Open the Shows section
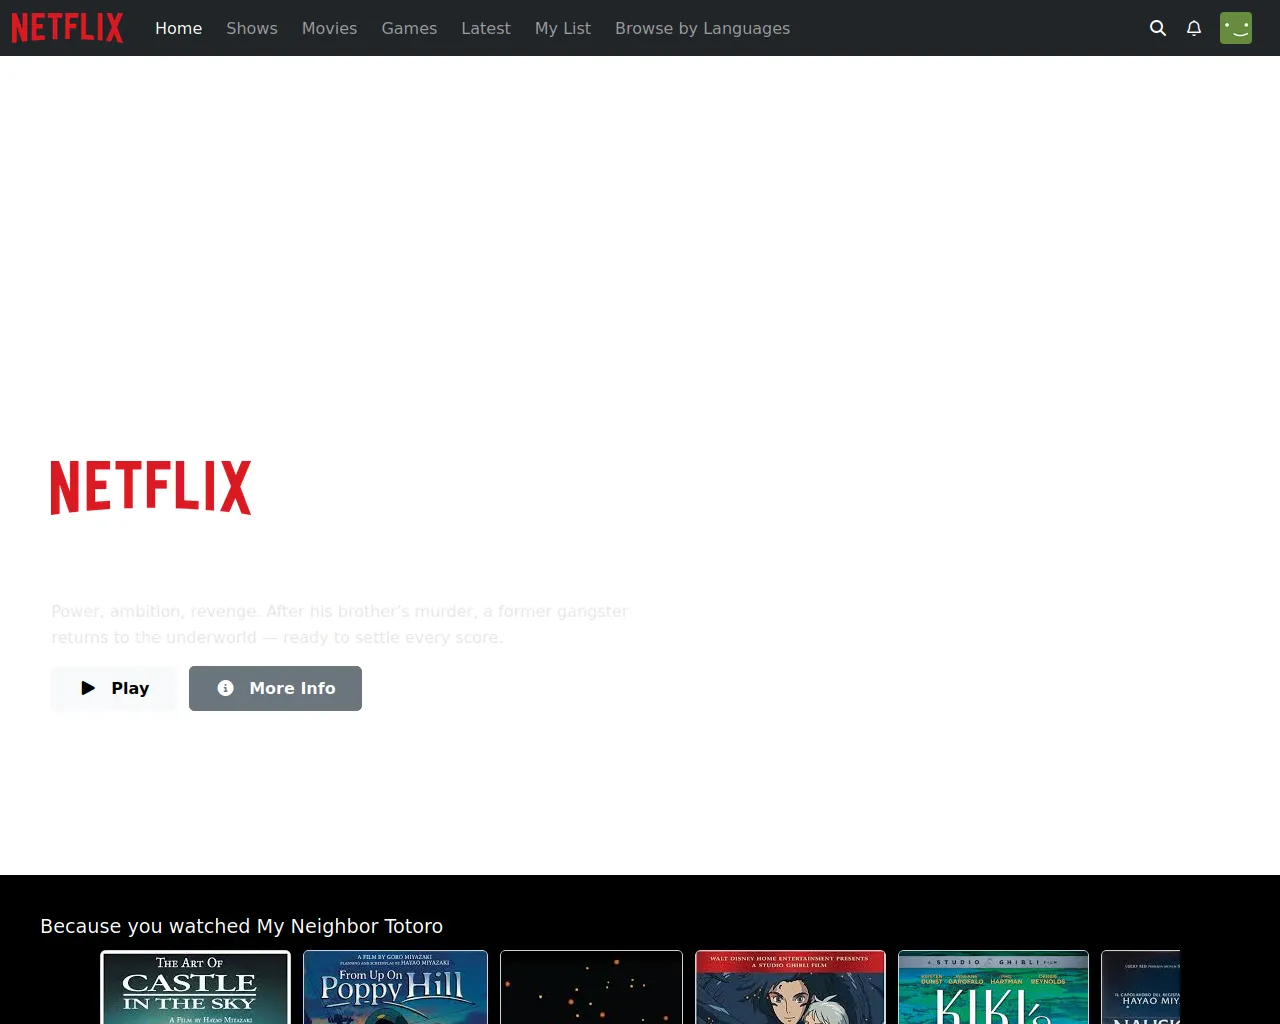This screenshot has width=1280, height=1024. (x=252, y=28)
